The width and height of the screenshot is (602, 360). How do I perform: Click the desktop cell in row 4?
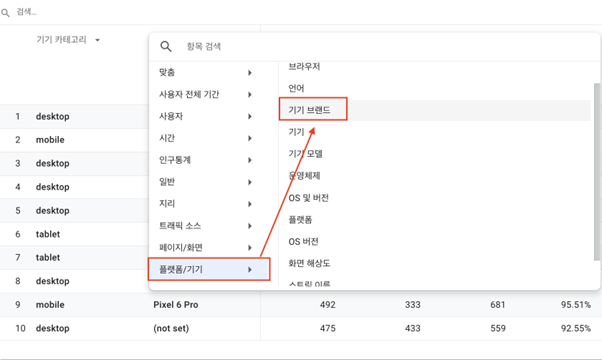point(53,187)
